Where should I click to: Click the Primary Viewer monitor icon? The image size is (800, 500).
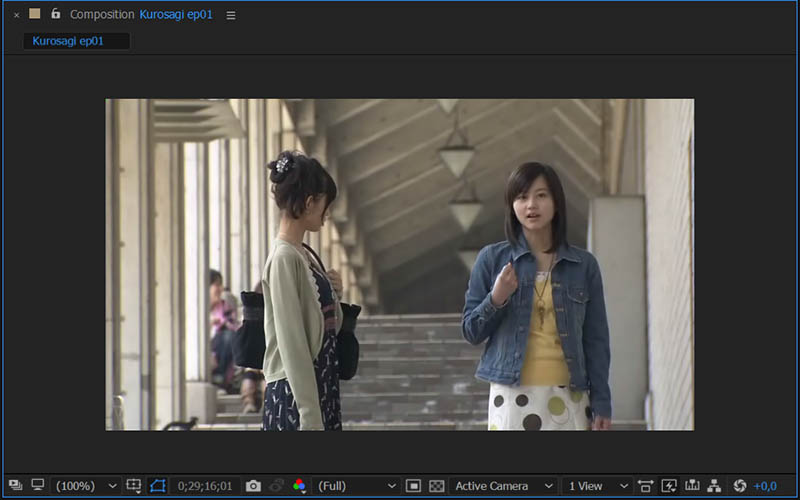(x=38, y=485)
